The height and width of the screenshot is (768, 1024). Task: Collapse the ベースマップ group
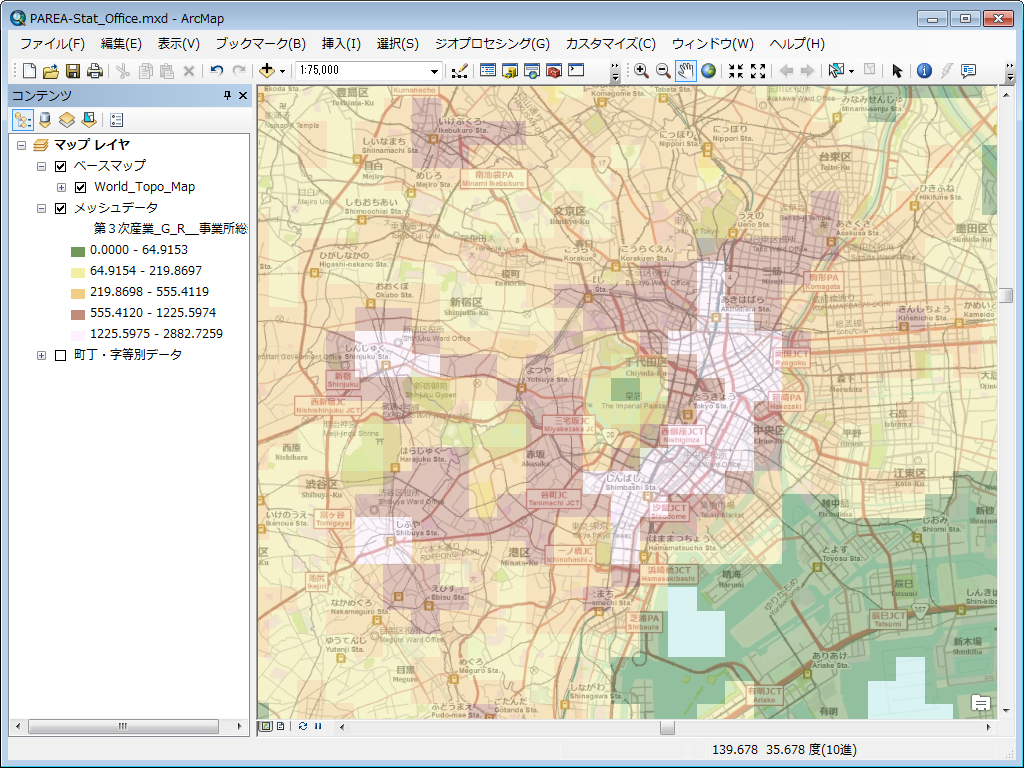[x=41, y=167]
